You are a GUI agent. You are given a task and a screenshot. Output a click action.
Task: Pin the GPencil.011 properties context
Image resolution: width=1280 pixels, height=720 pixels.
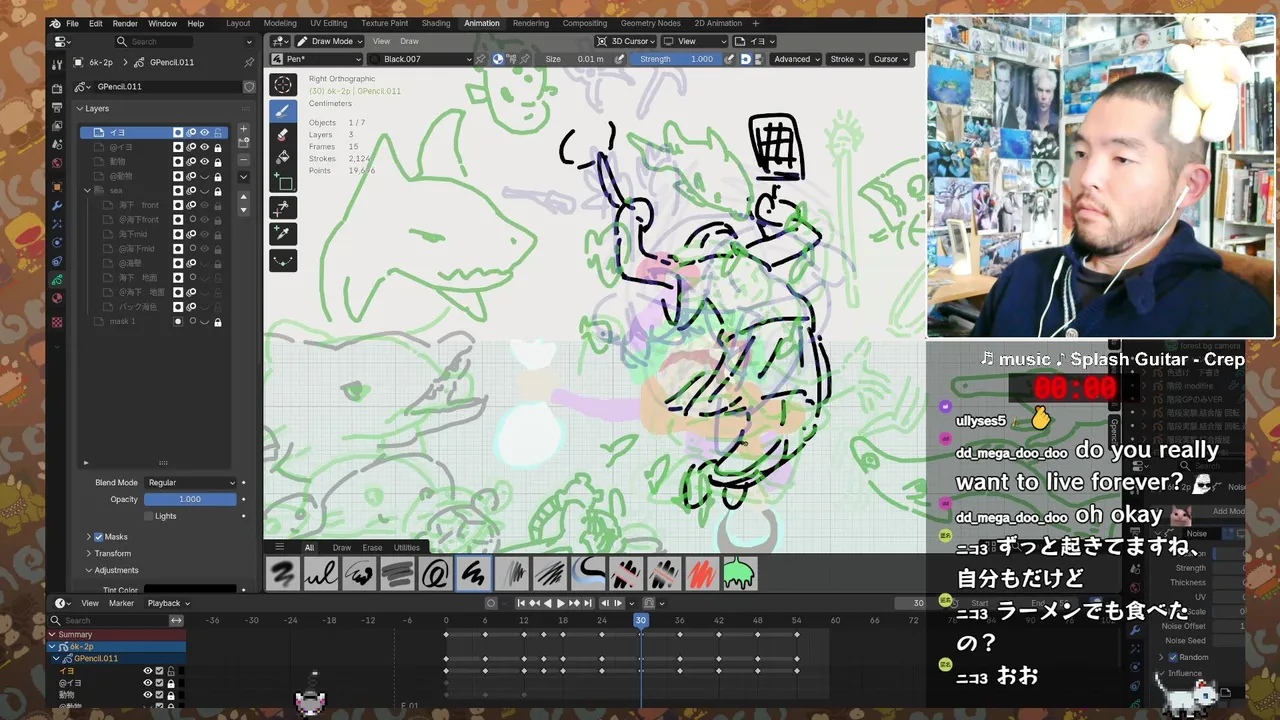click(x=249, y=63)
